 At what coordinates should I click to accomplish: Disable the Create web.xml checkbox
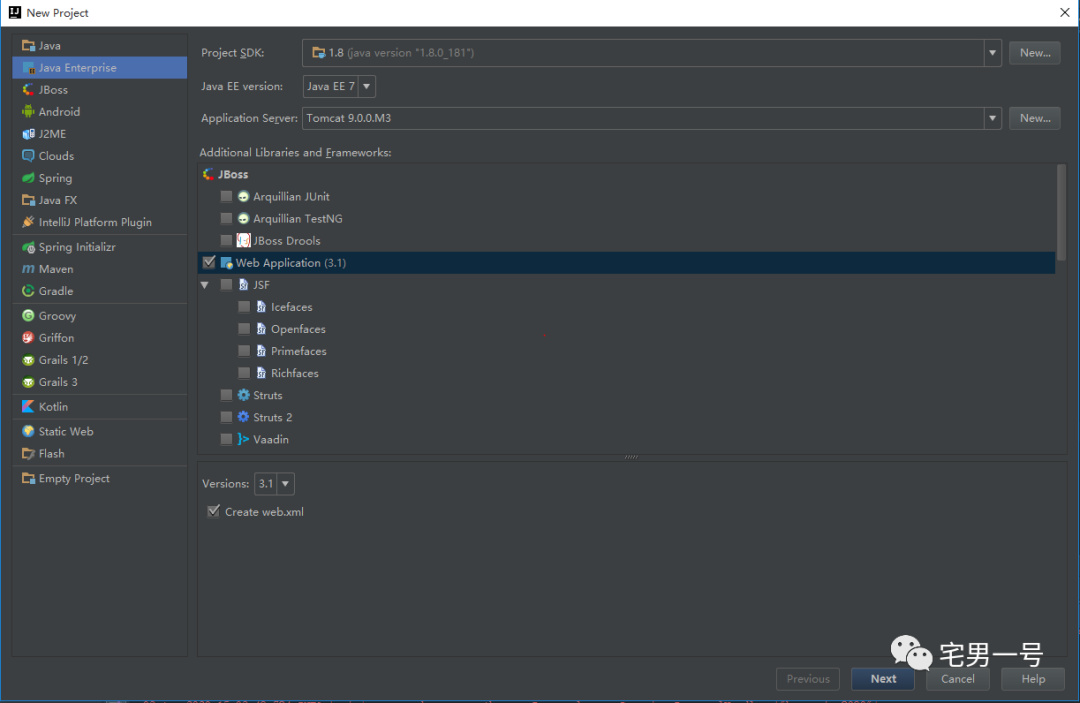(x=214, y=511)
